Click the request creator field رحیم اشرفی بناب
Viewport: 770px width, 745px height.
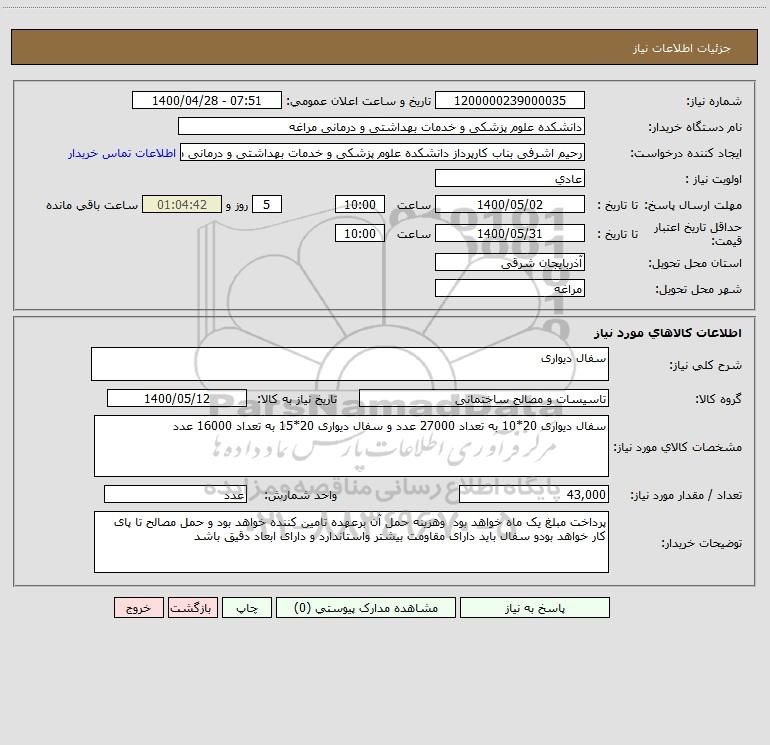pos(383,152)
